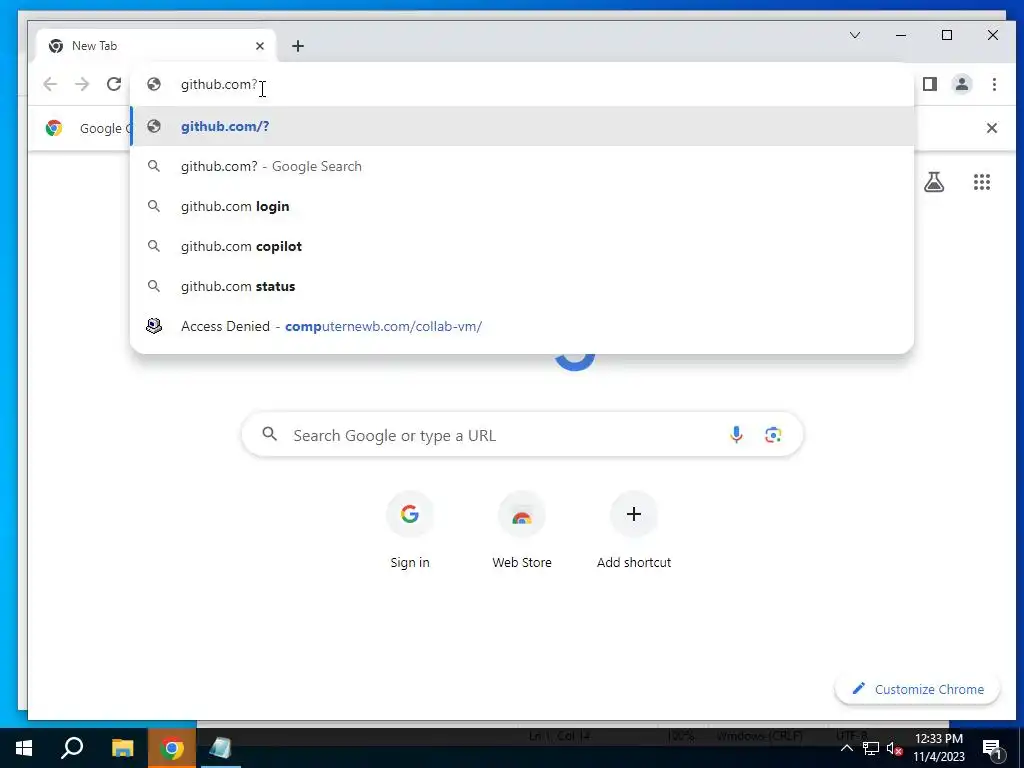Open File Explorer from the taskbar
Image resolution: width=1024 pixels, height=768 pixels.
122,748
